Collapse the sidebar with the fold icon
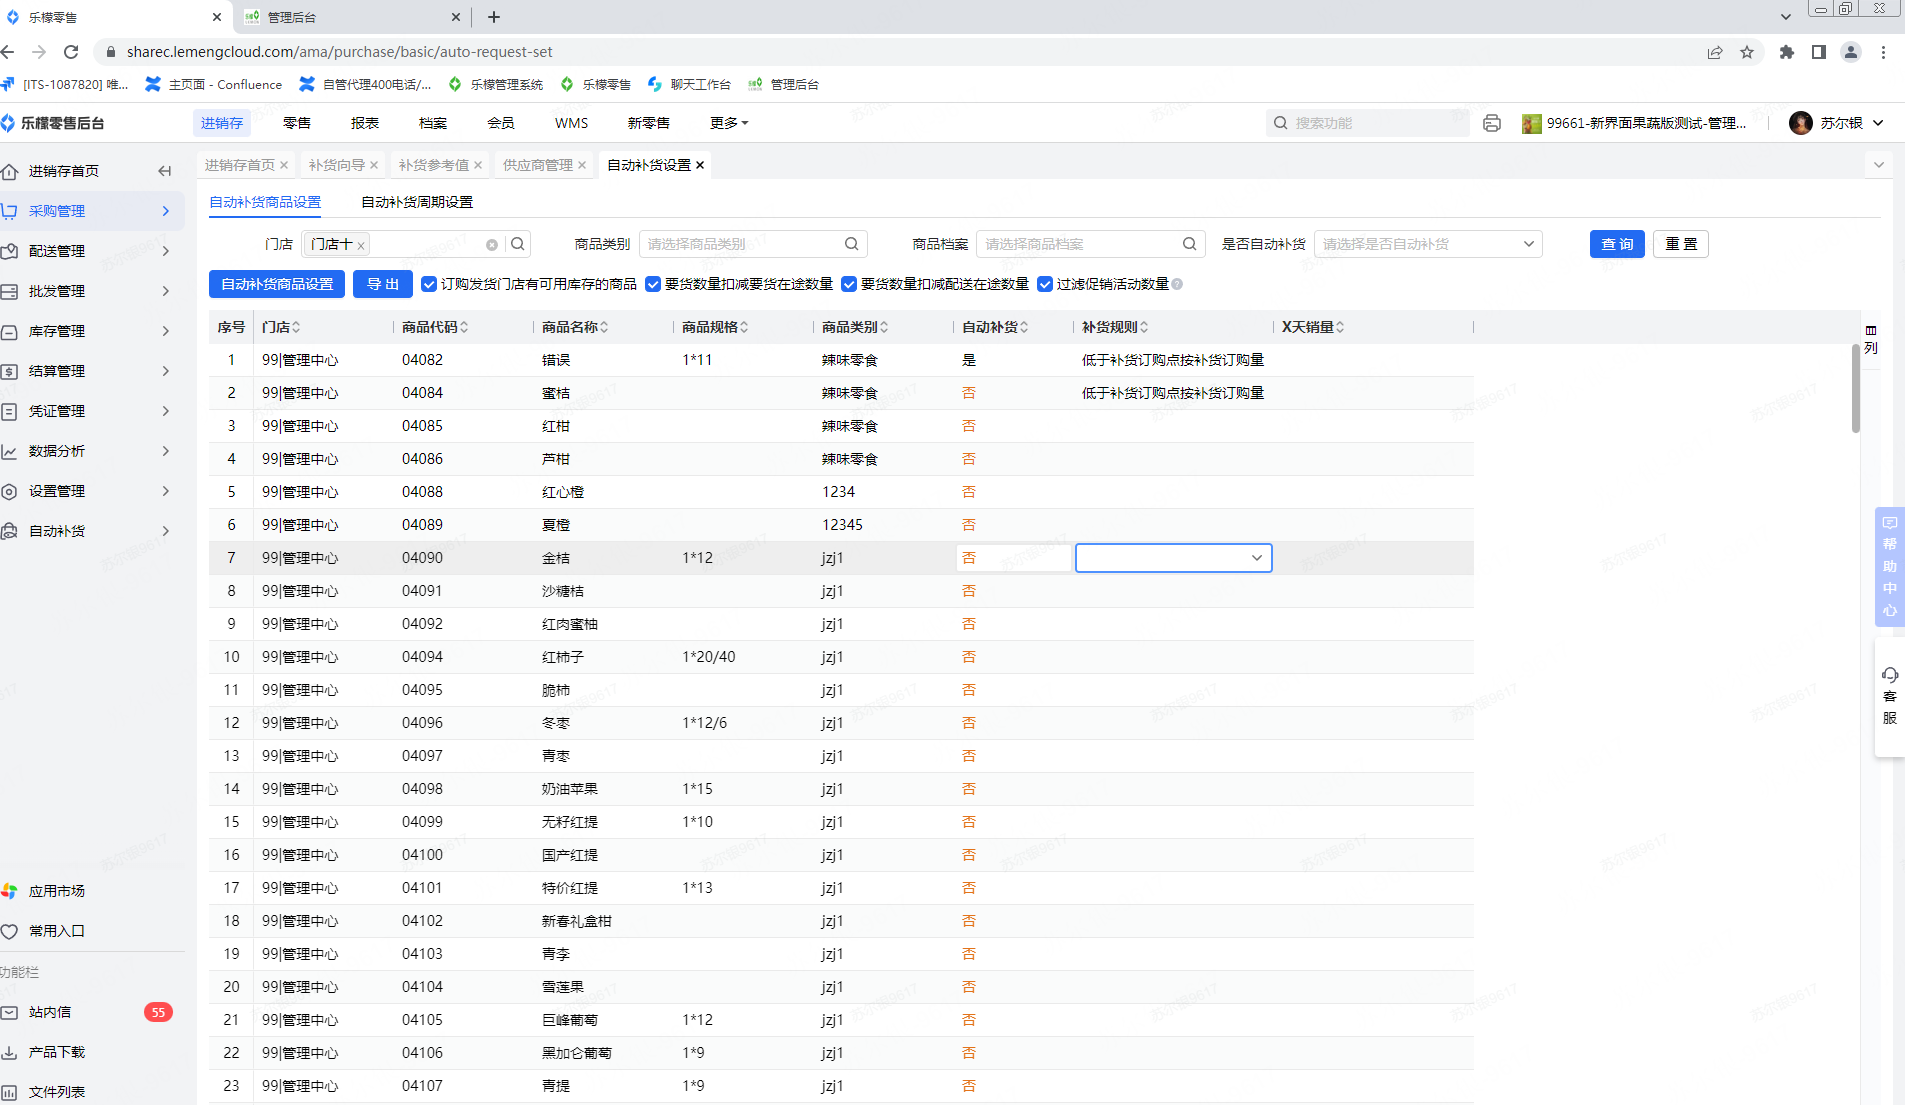1905x1105 pixels. tap(165, 171)
